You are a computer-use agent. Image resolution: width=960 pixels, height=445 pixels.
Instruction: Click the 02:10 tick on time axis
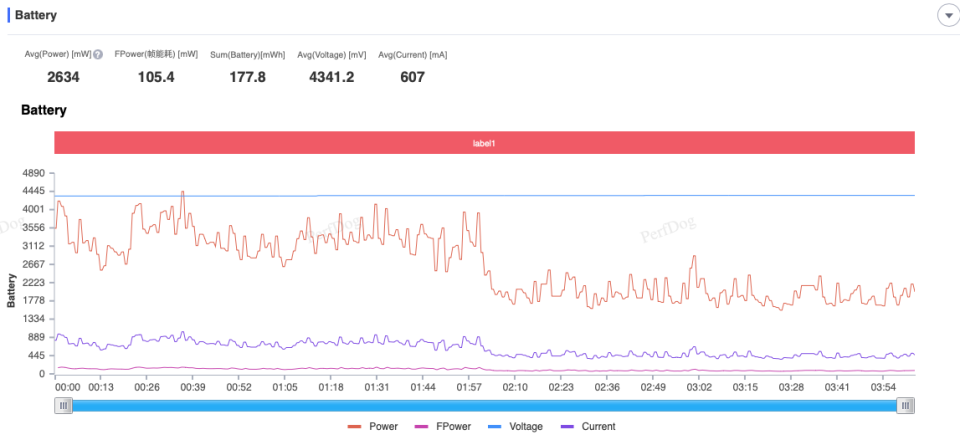(x=515, y=387)
